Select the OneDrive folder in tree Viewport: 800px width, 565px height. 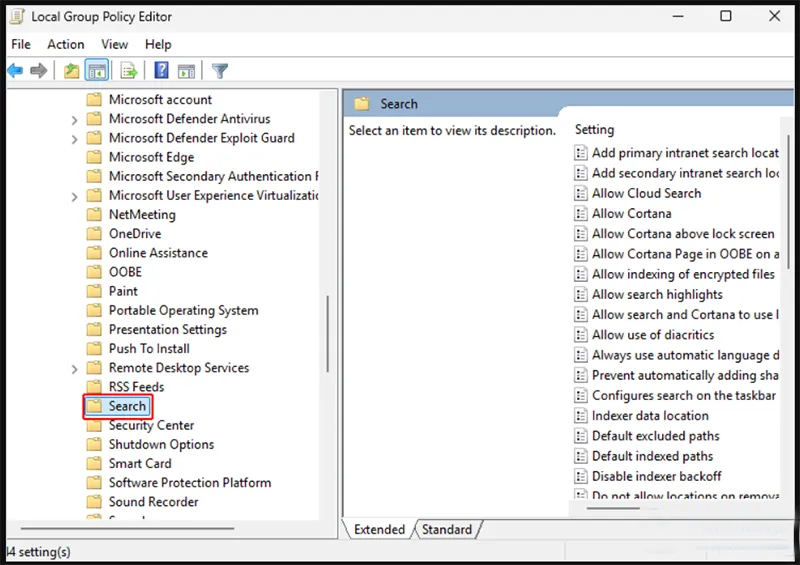(x=134, y=233)
